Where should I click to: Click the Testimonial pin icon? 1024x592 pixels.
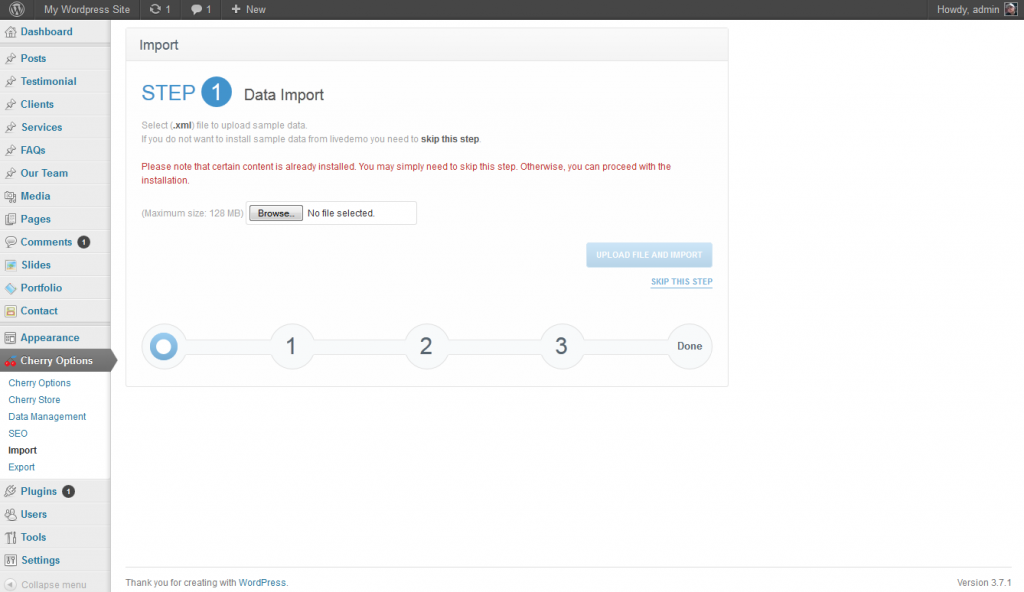pyautogui.click(x=10, y=81)
